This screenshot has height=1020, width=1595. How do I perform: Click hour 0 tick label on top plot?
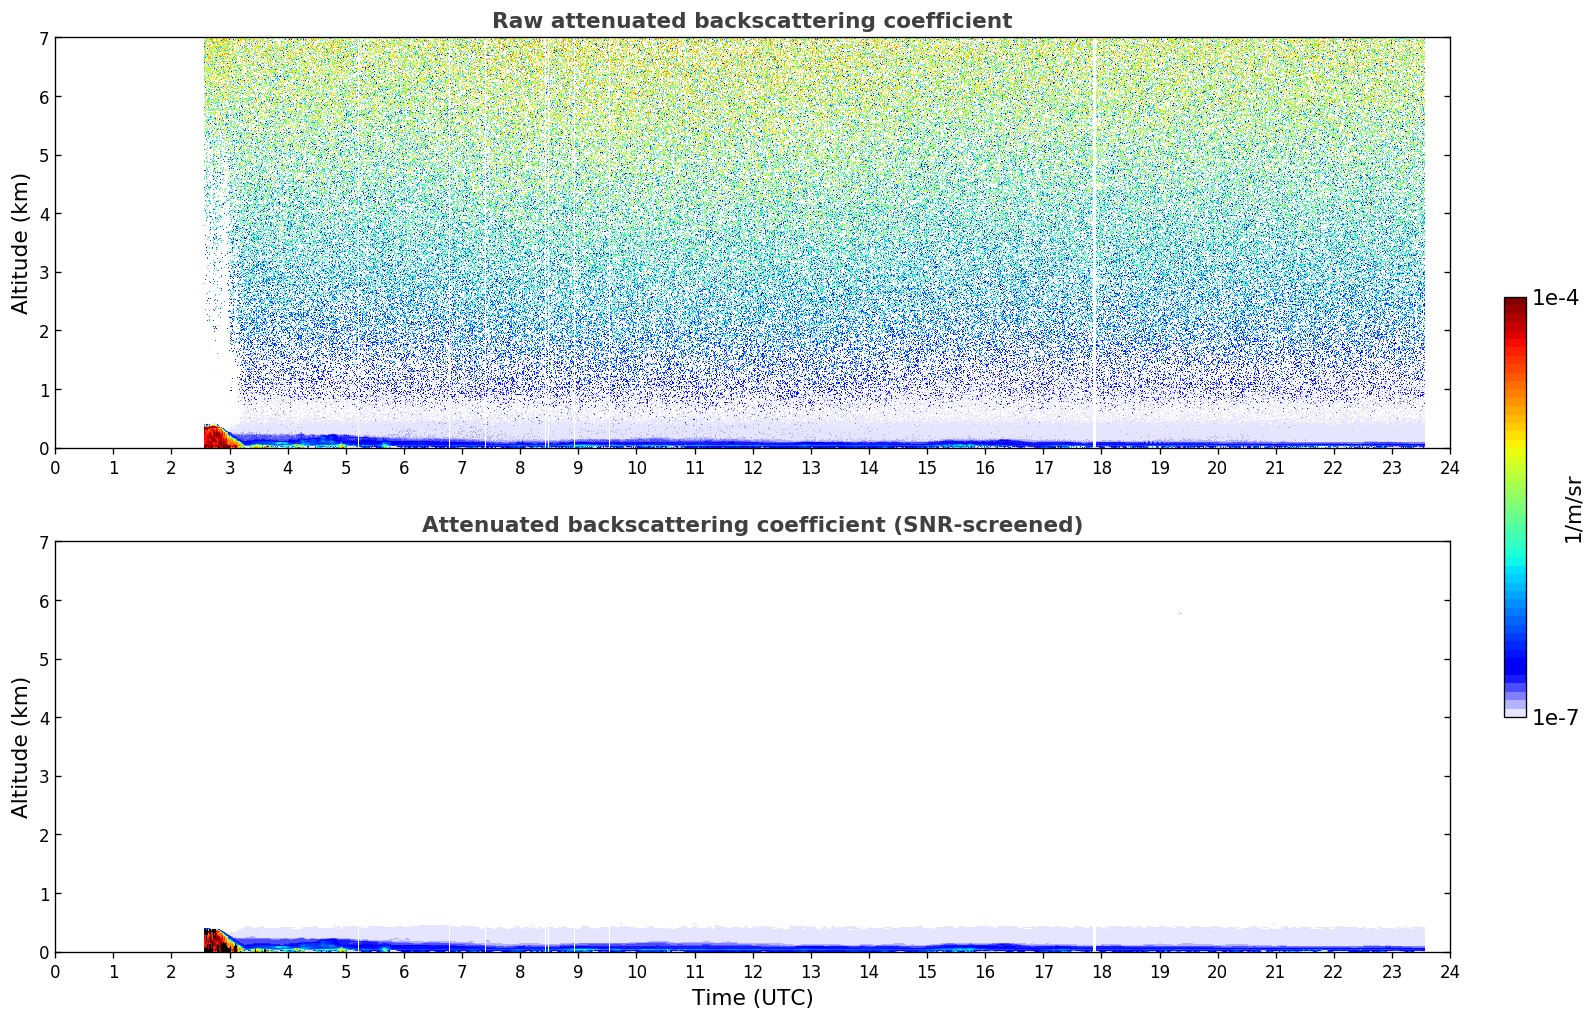coord(55,468)
